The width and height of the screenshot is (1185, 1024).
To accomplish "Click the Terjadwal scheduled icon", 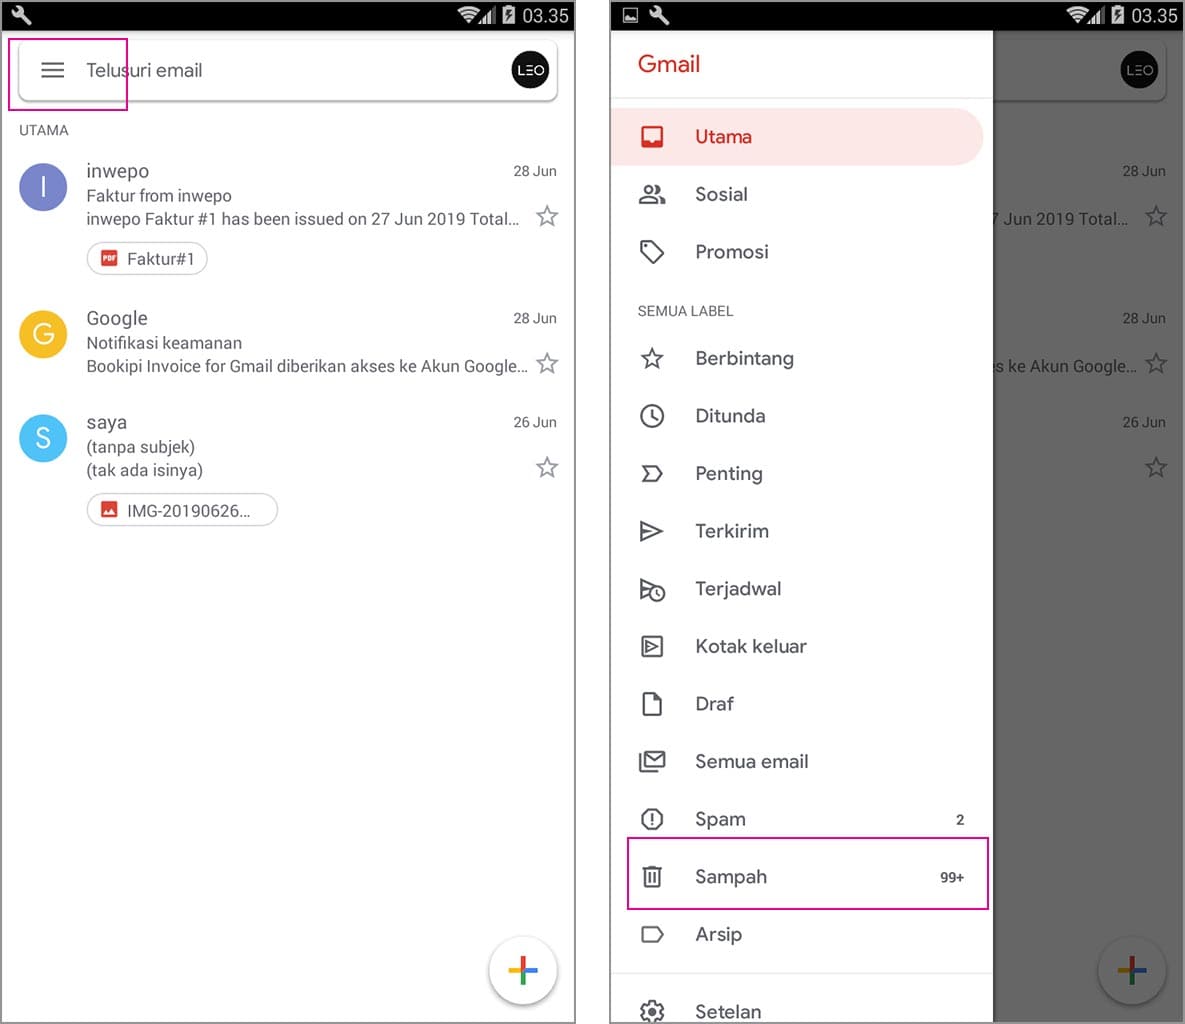I will (652, 589).
